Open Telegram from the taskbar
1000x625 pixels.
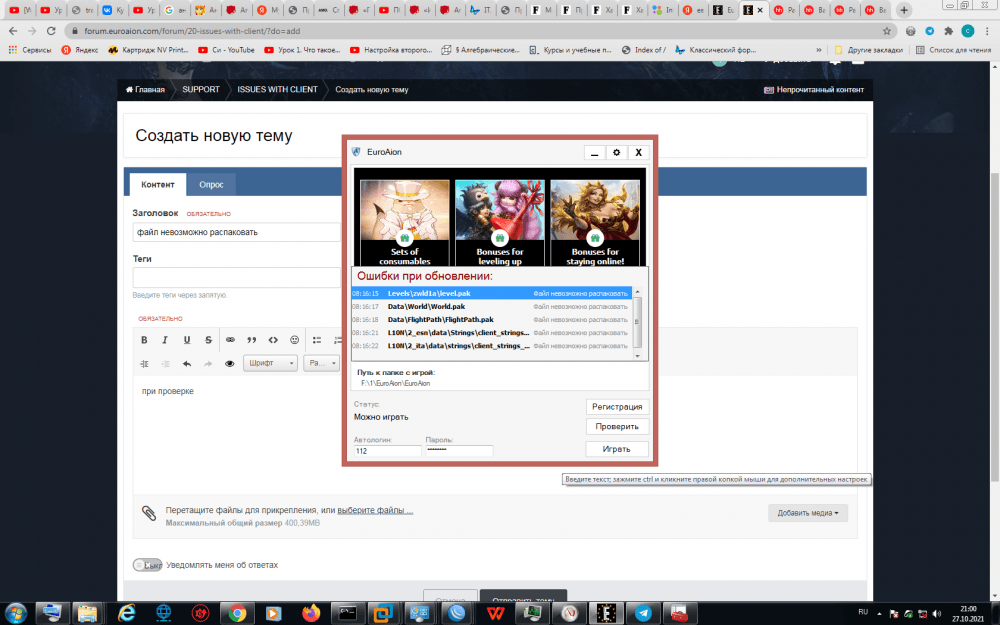point(643,612)
